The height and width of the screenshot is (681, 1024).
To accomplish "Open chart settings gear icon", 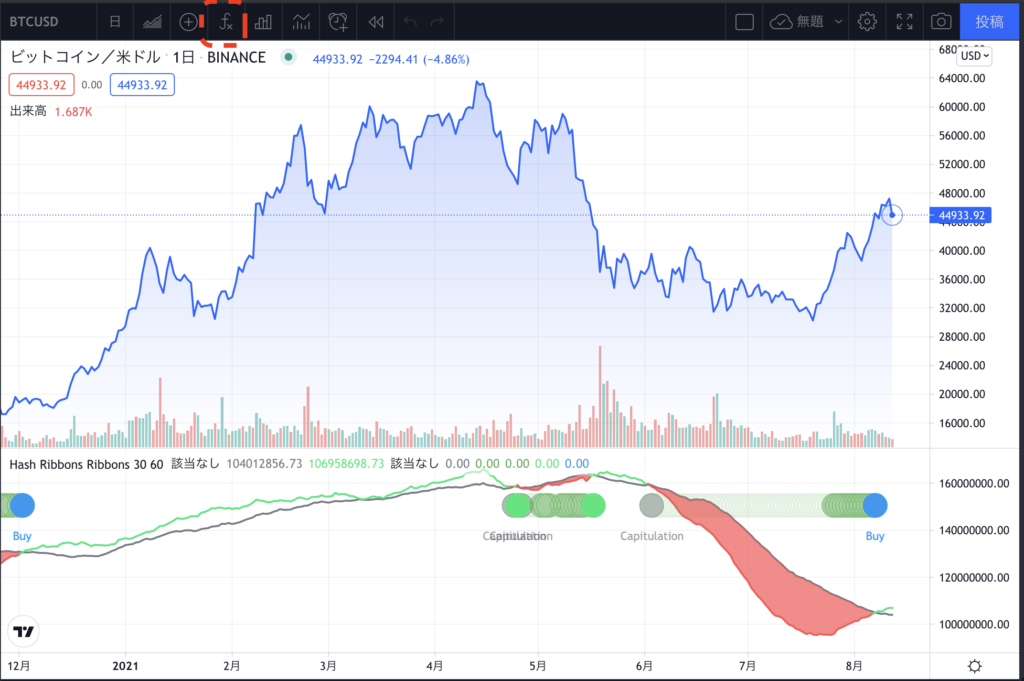I will 867,22.
